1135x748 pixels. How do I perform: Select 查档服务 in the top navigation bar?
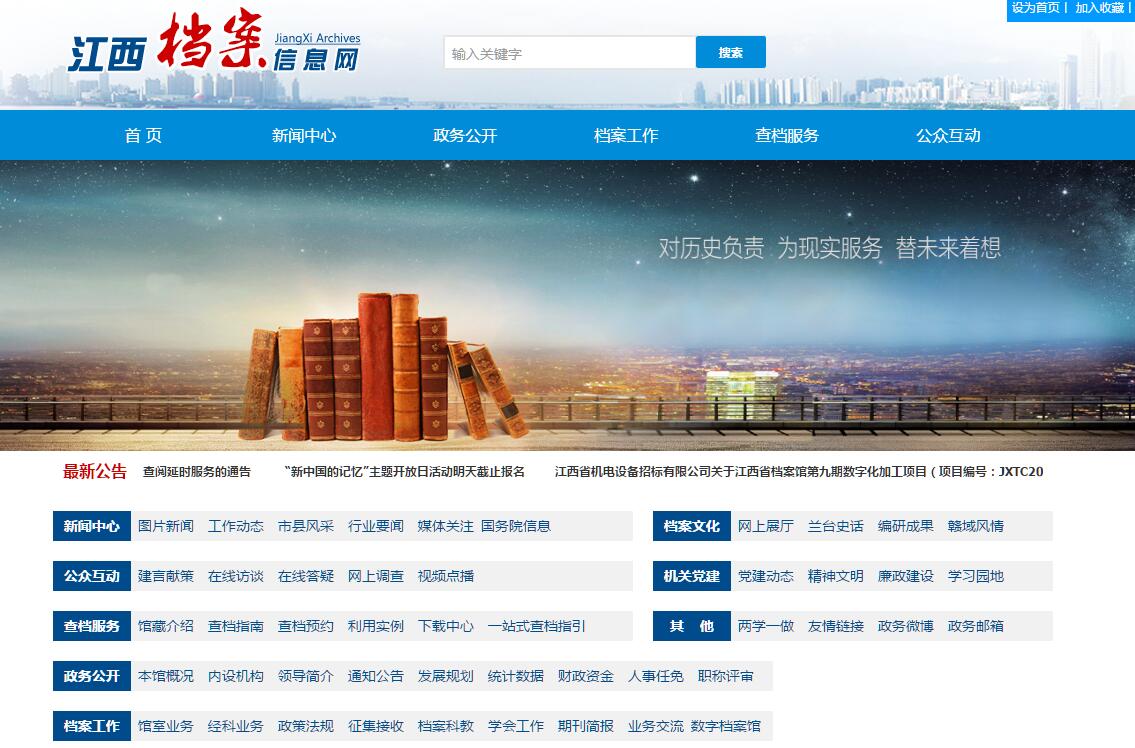787,136
